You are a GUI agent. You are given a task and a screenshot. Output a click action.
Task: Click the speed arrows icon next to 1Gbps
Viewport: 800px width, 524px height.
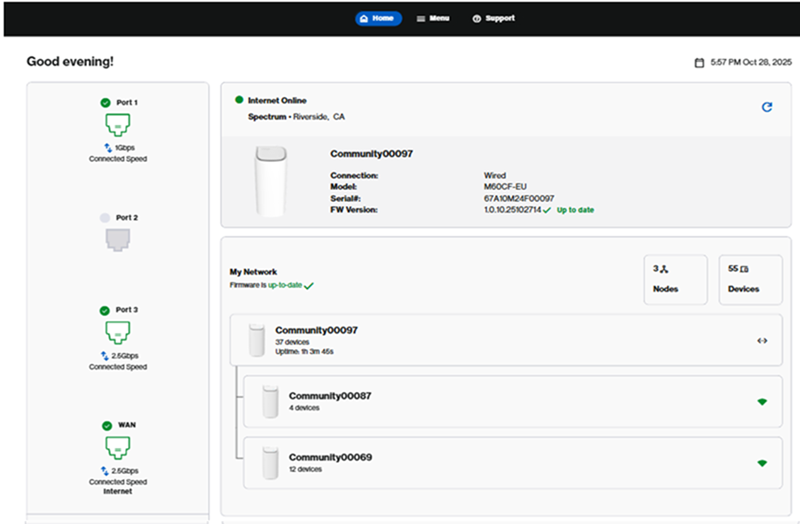[x=108, y=147]
